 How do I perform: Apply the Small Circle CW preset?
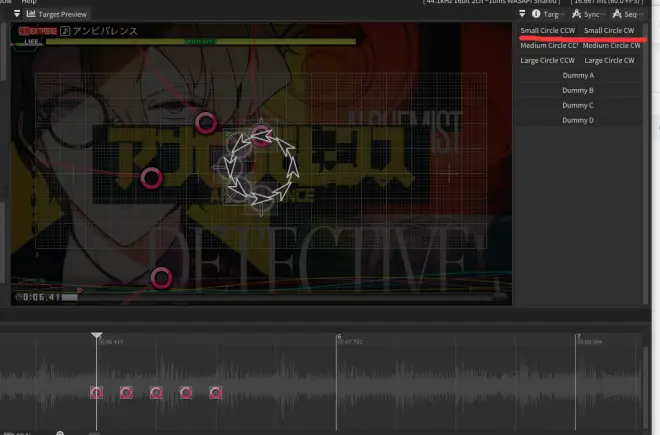click(x=609, y=30)
